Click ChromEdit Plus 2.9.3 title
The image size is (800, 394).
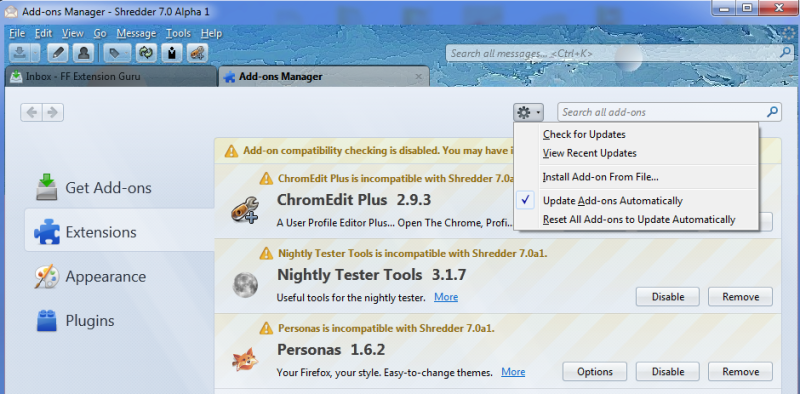tap(354, 200)
